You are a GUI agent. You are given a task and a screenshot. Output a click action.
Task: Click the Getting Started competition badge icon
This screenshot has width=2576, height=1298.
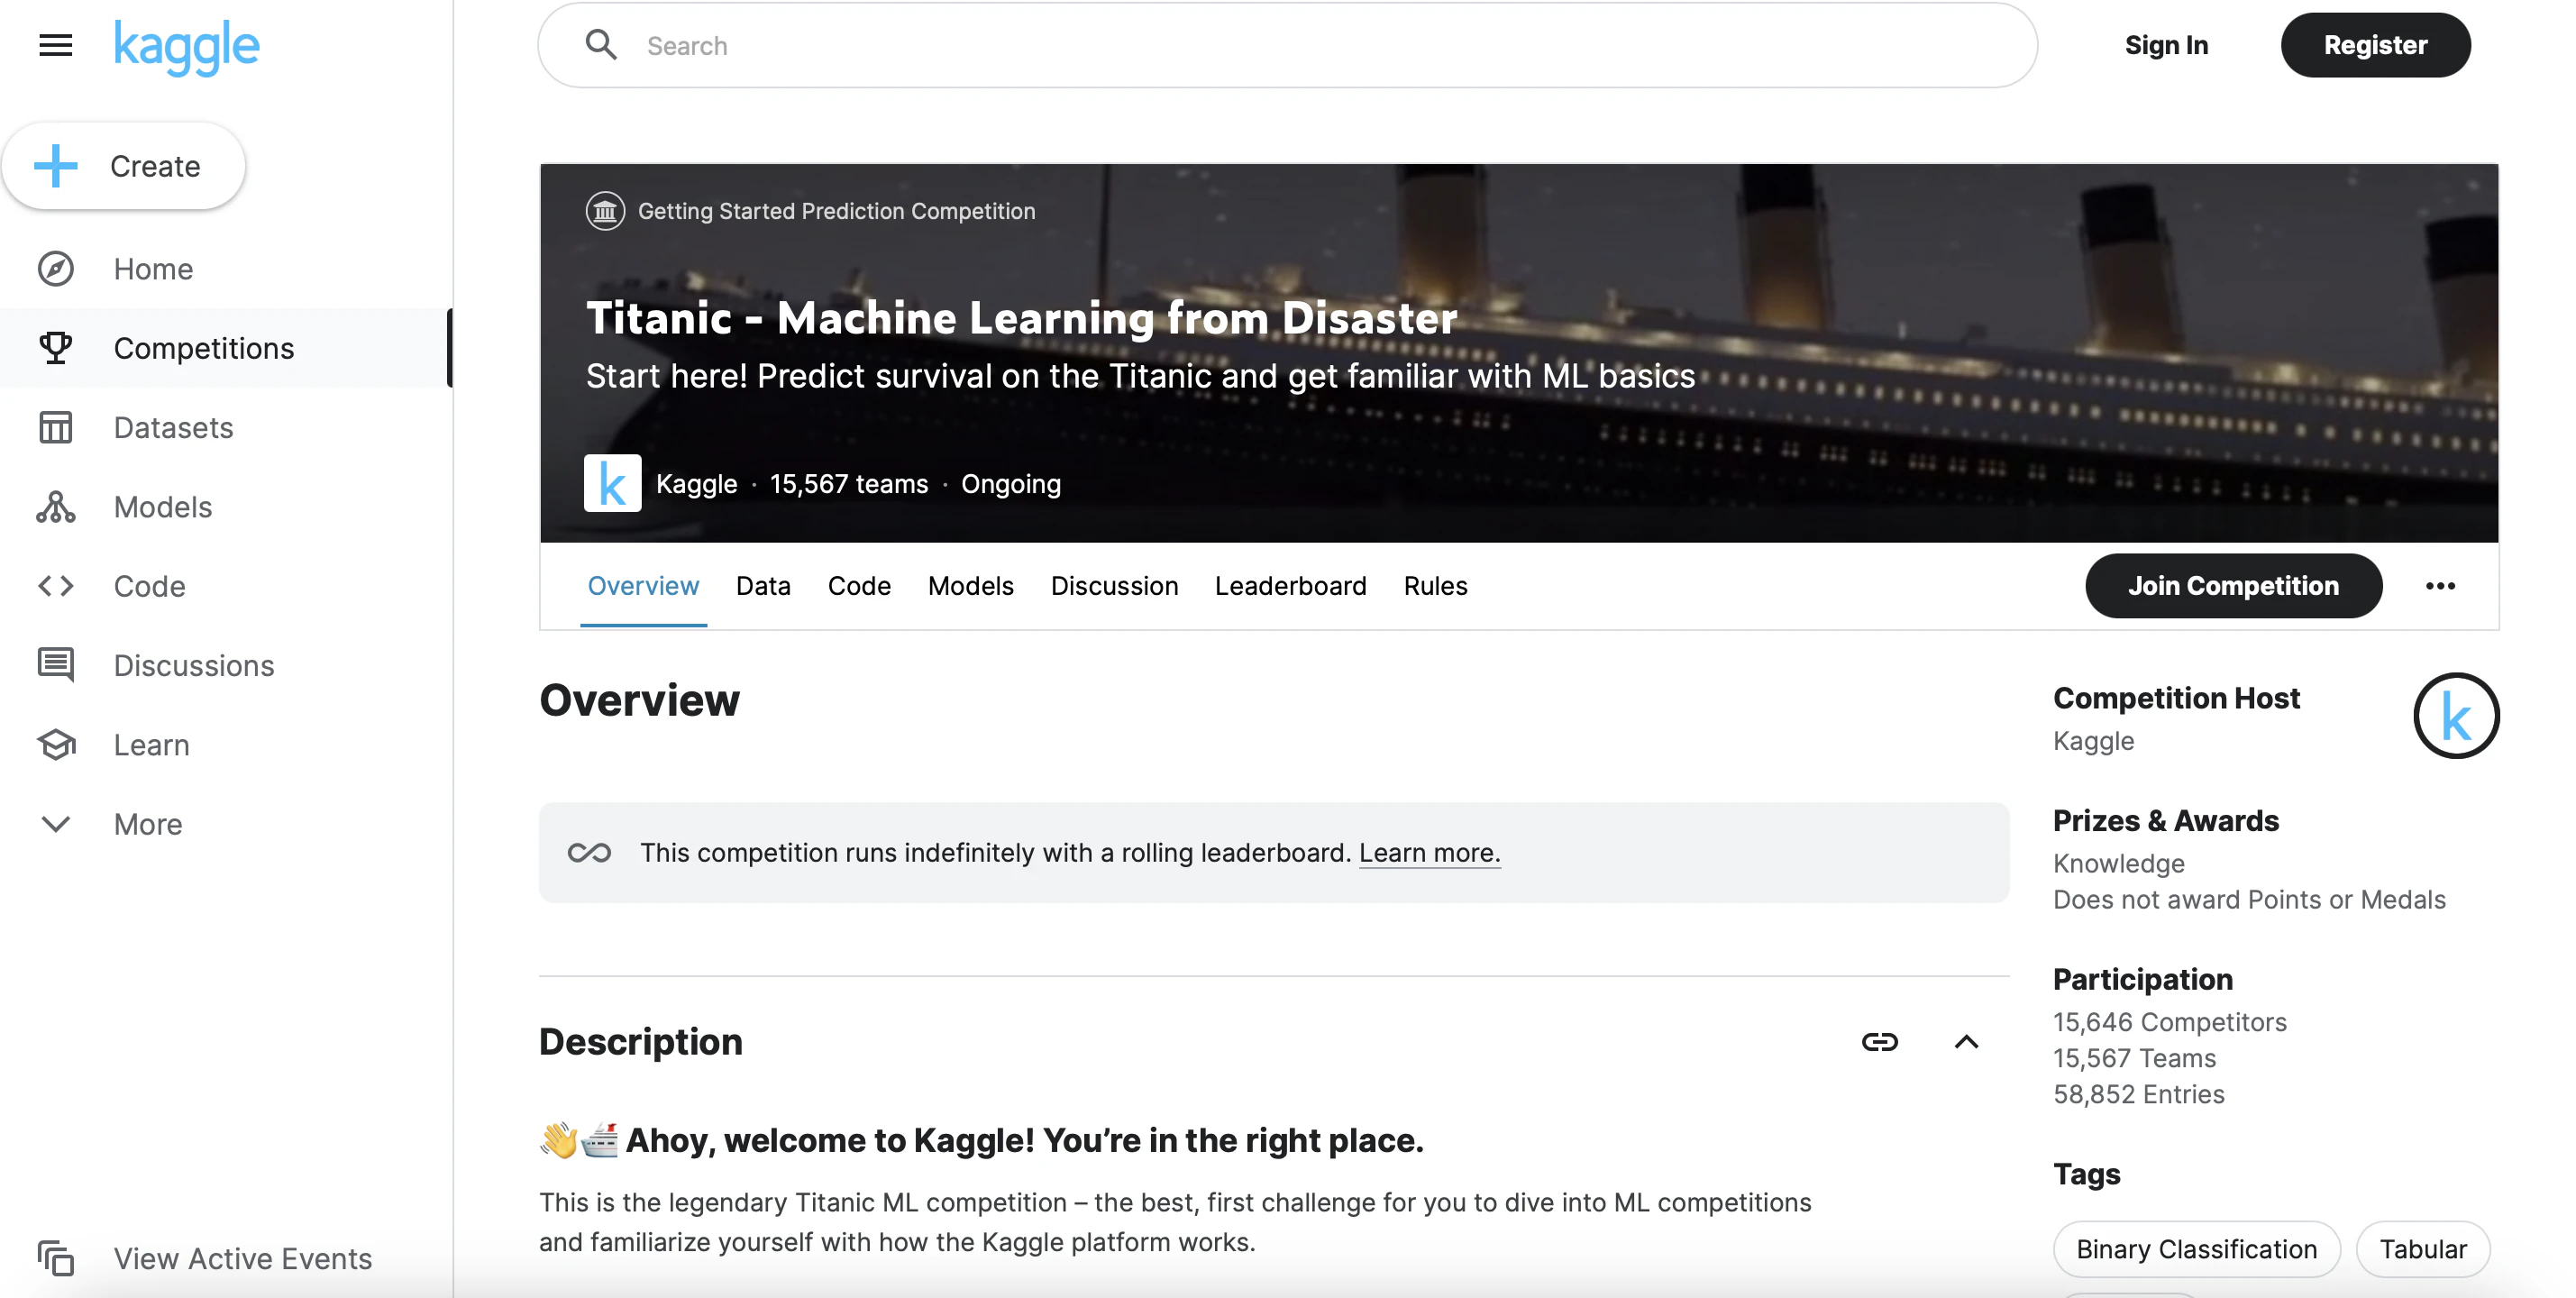(x=605, y=211)
